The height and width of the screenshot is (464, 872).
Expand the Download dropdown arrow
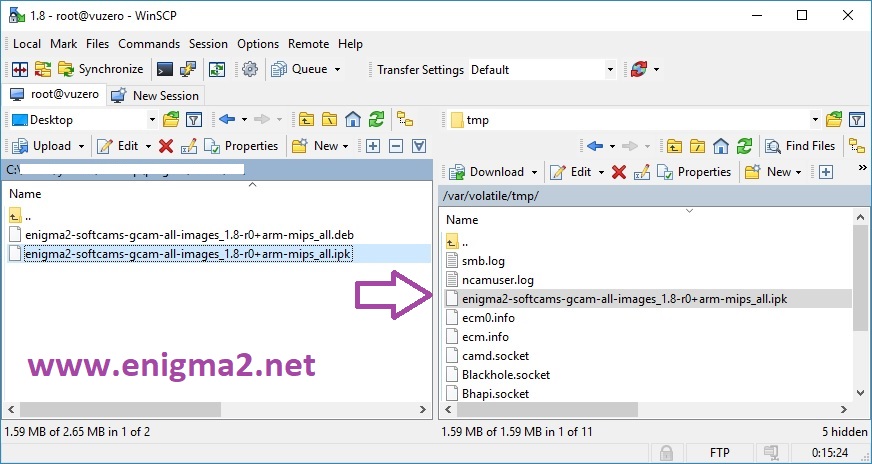point(534,172)
